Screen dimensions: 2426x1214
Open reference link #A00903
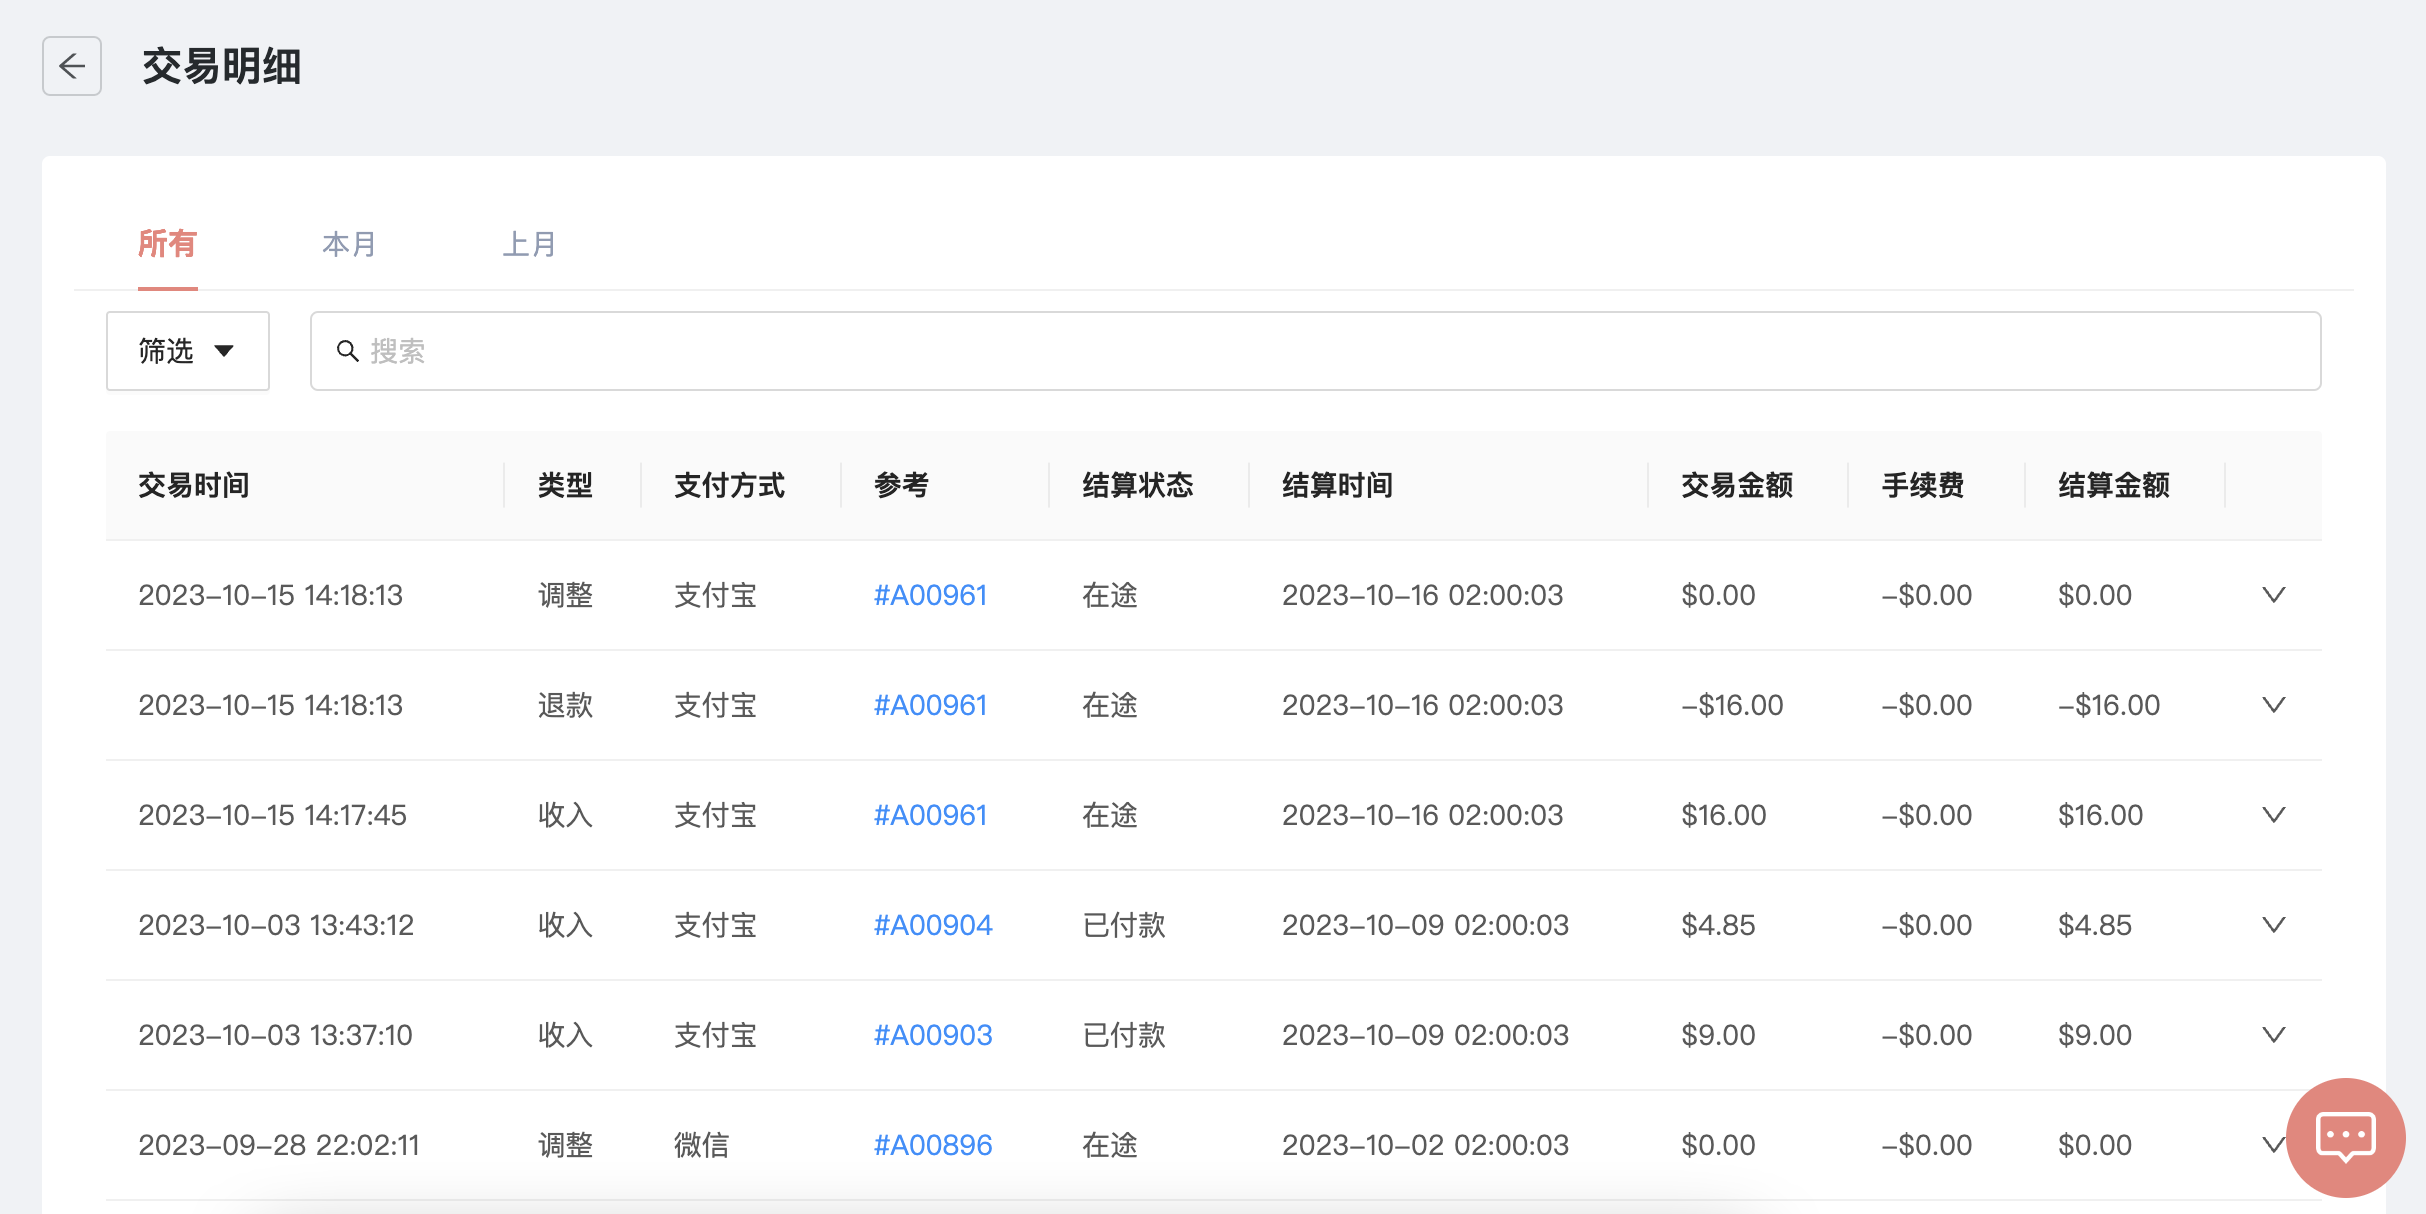933,1036
